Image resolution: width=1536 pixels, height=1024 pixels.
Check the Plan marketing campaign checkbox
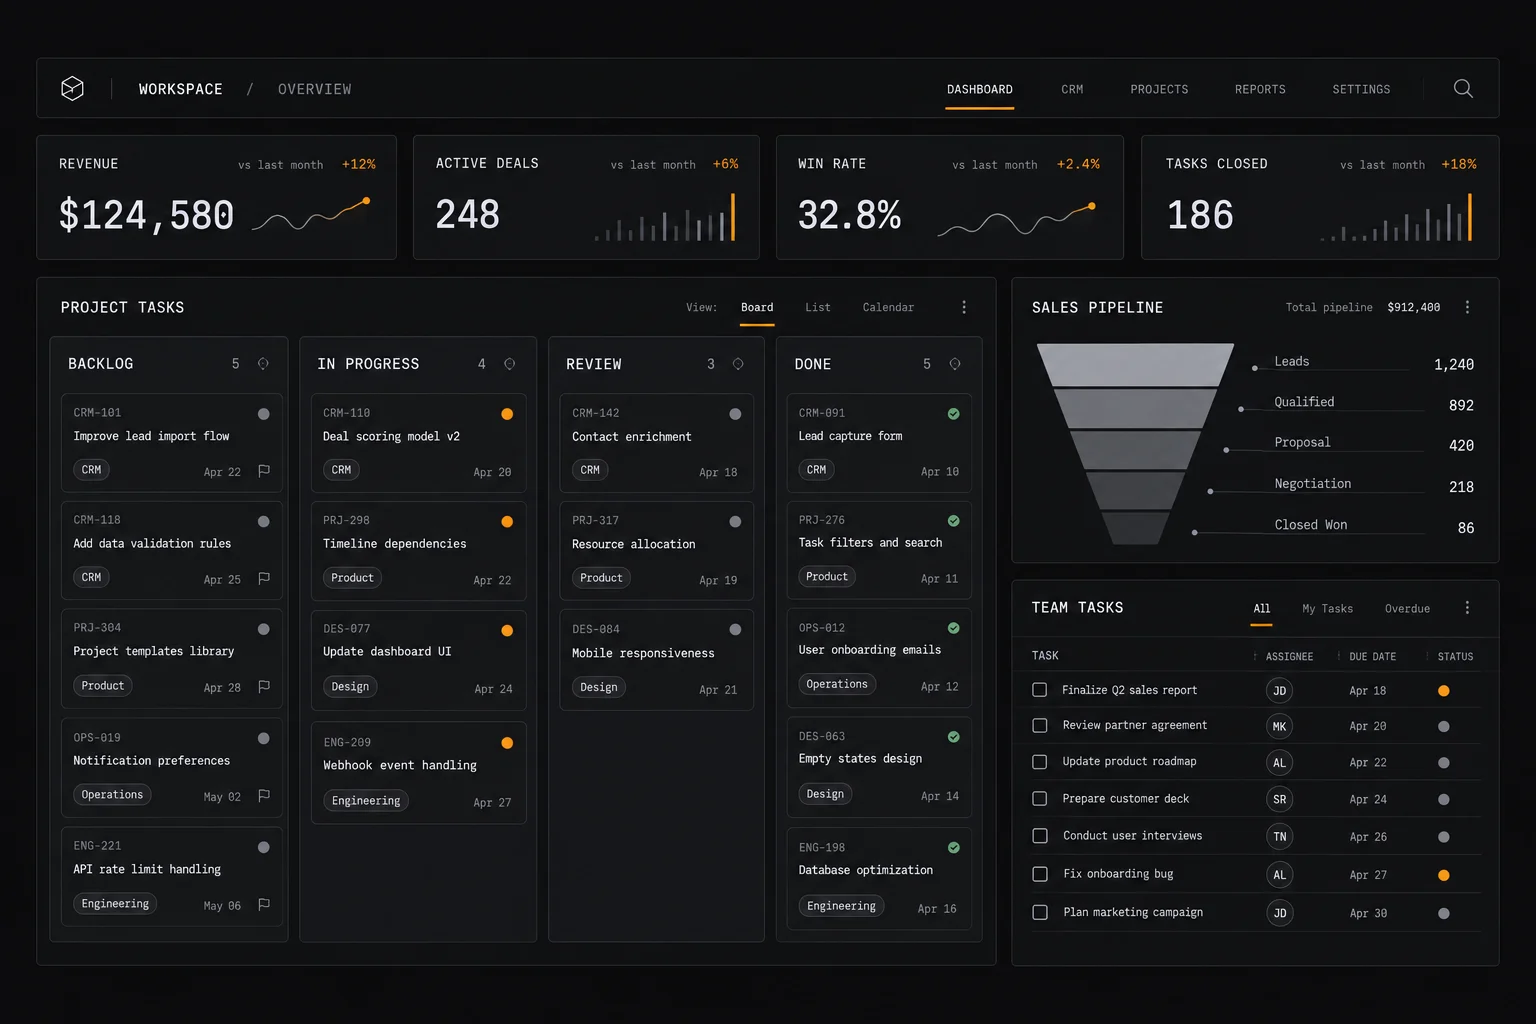[1040, 913]
